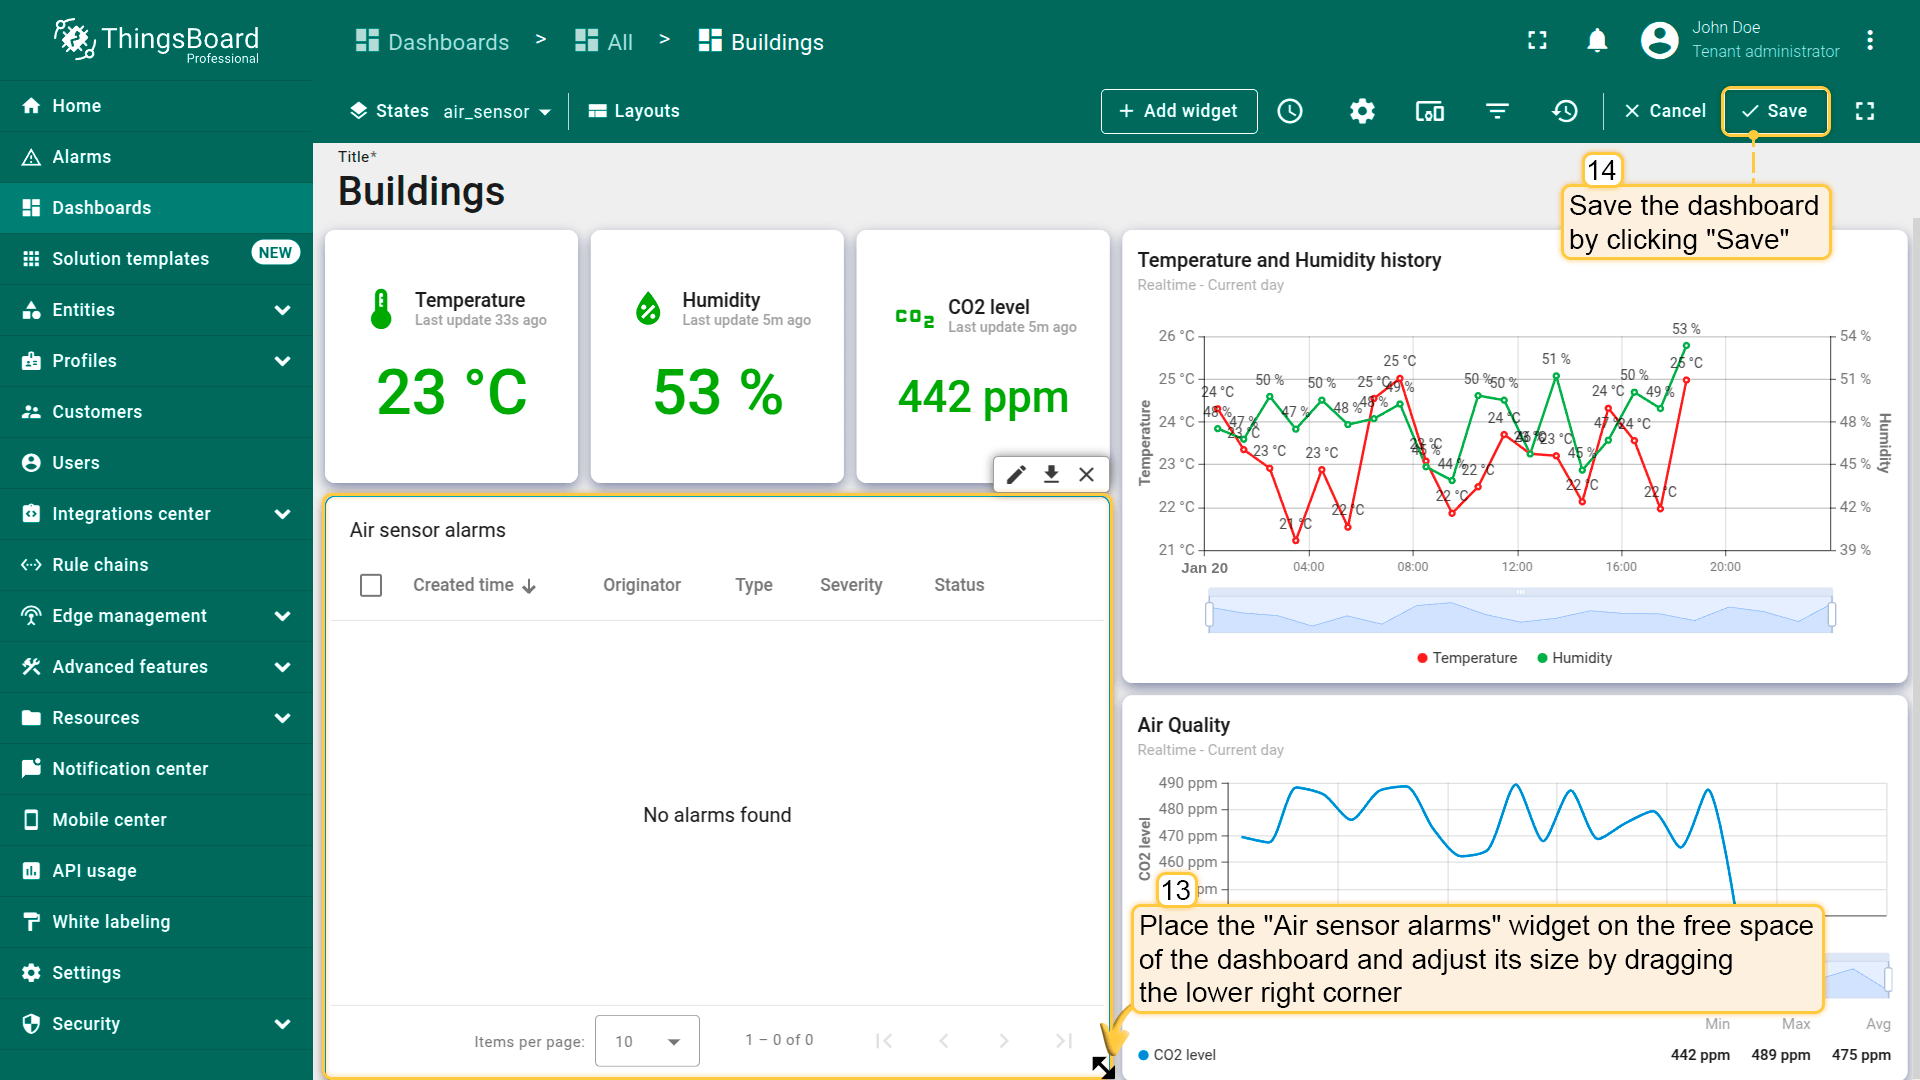Open the air_sensor states dropdown
Viewport: 1920px width, 1080px height.
coord(497,112)
